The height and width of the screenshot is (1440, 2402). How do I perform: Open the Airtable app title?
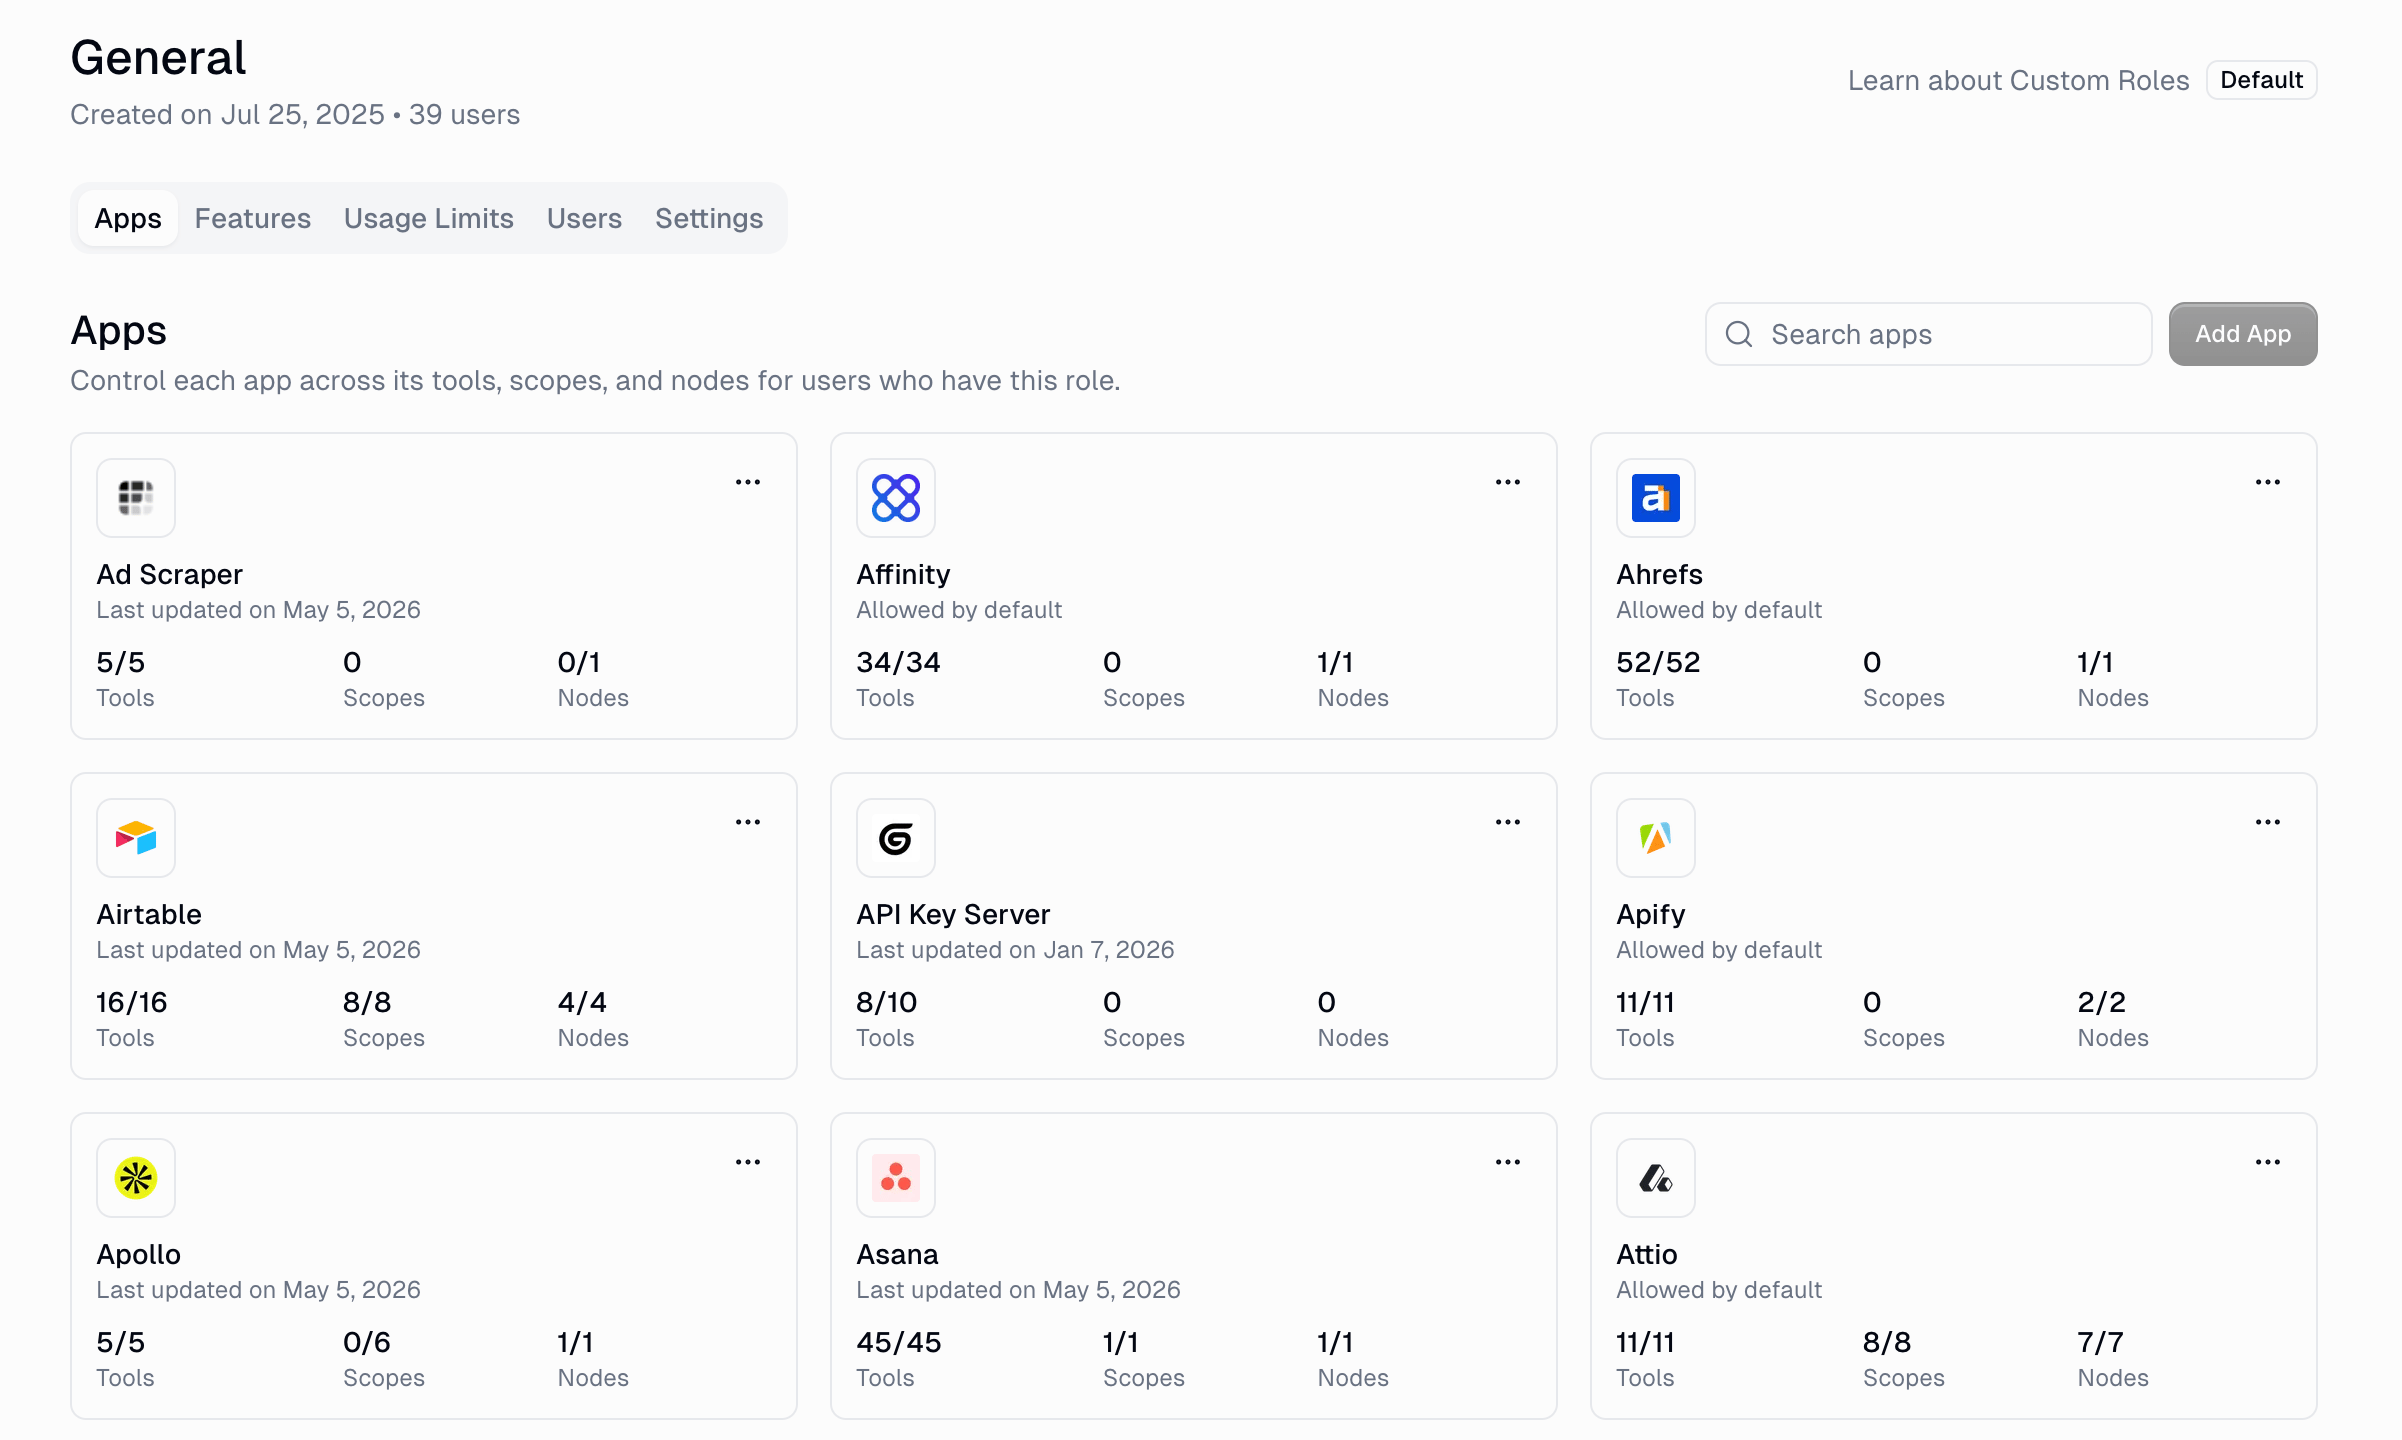click(x=149, y=914)
